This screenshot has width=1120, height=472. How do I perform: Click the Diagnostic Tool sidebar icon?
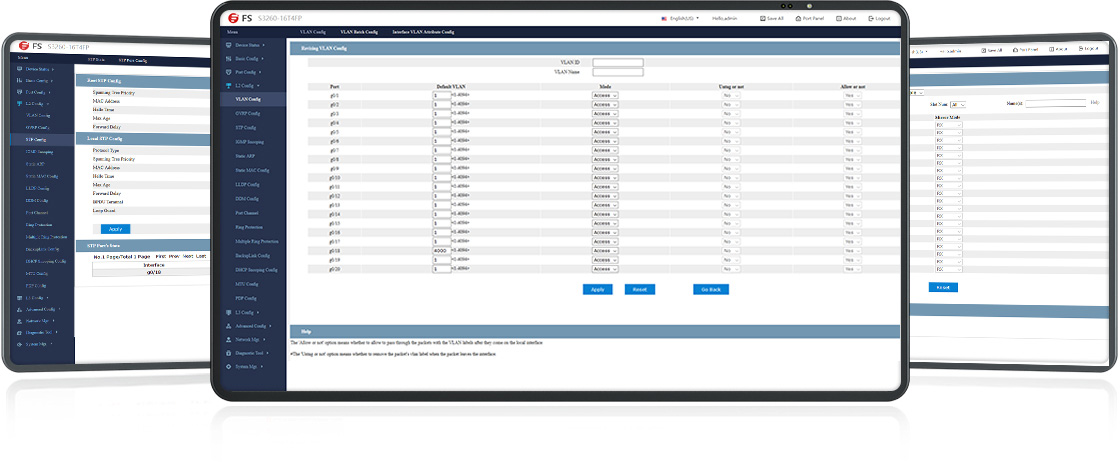(228, 353)
